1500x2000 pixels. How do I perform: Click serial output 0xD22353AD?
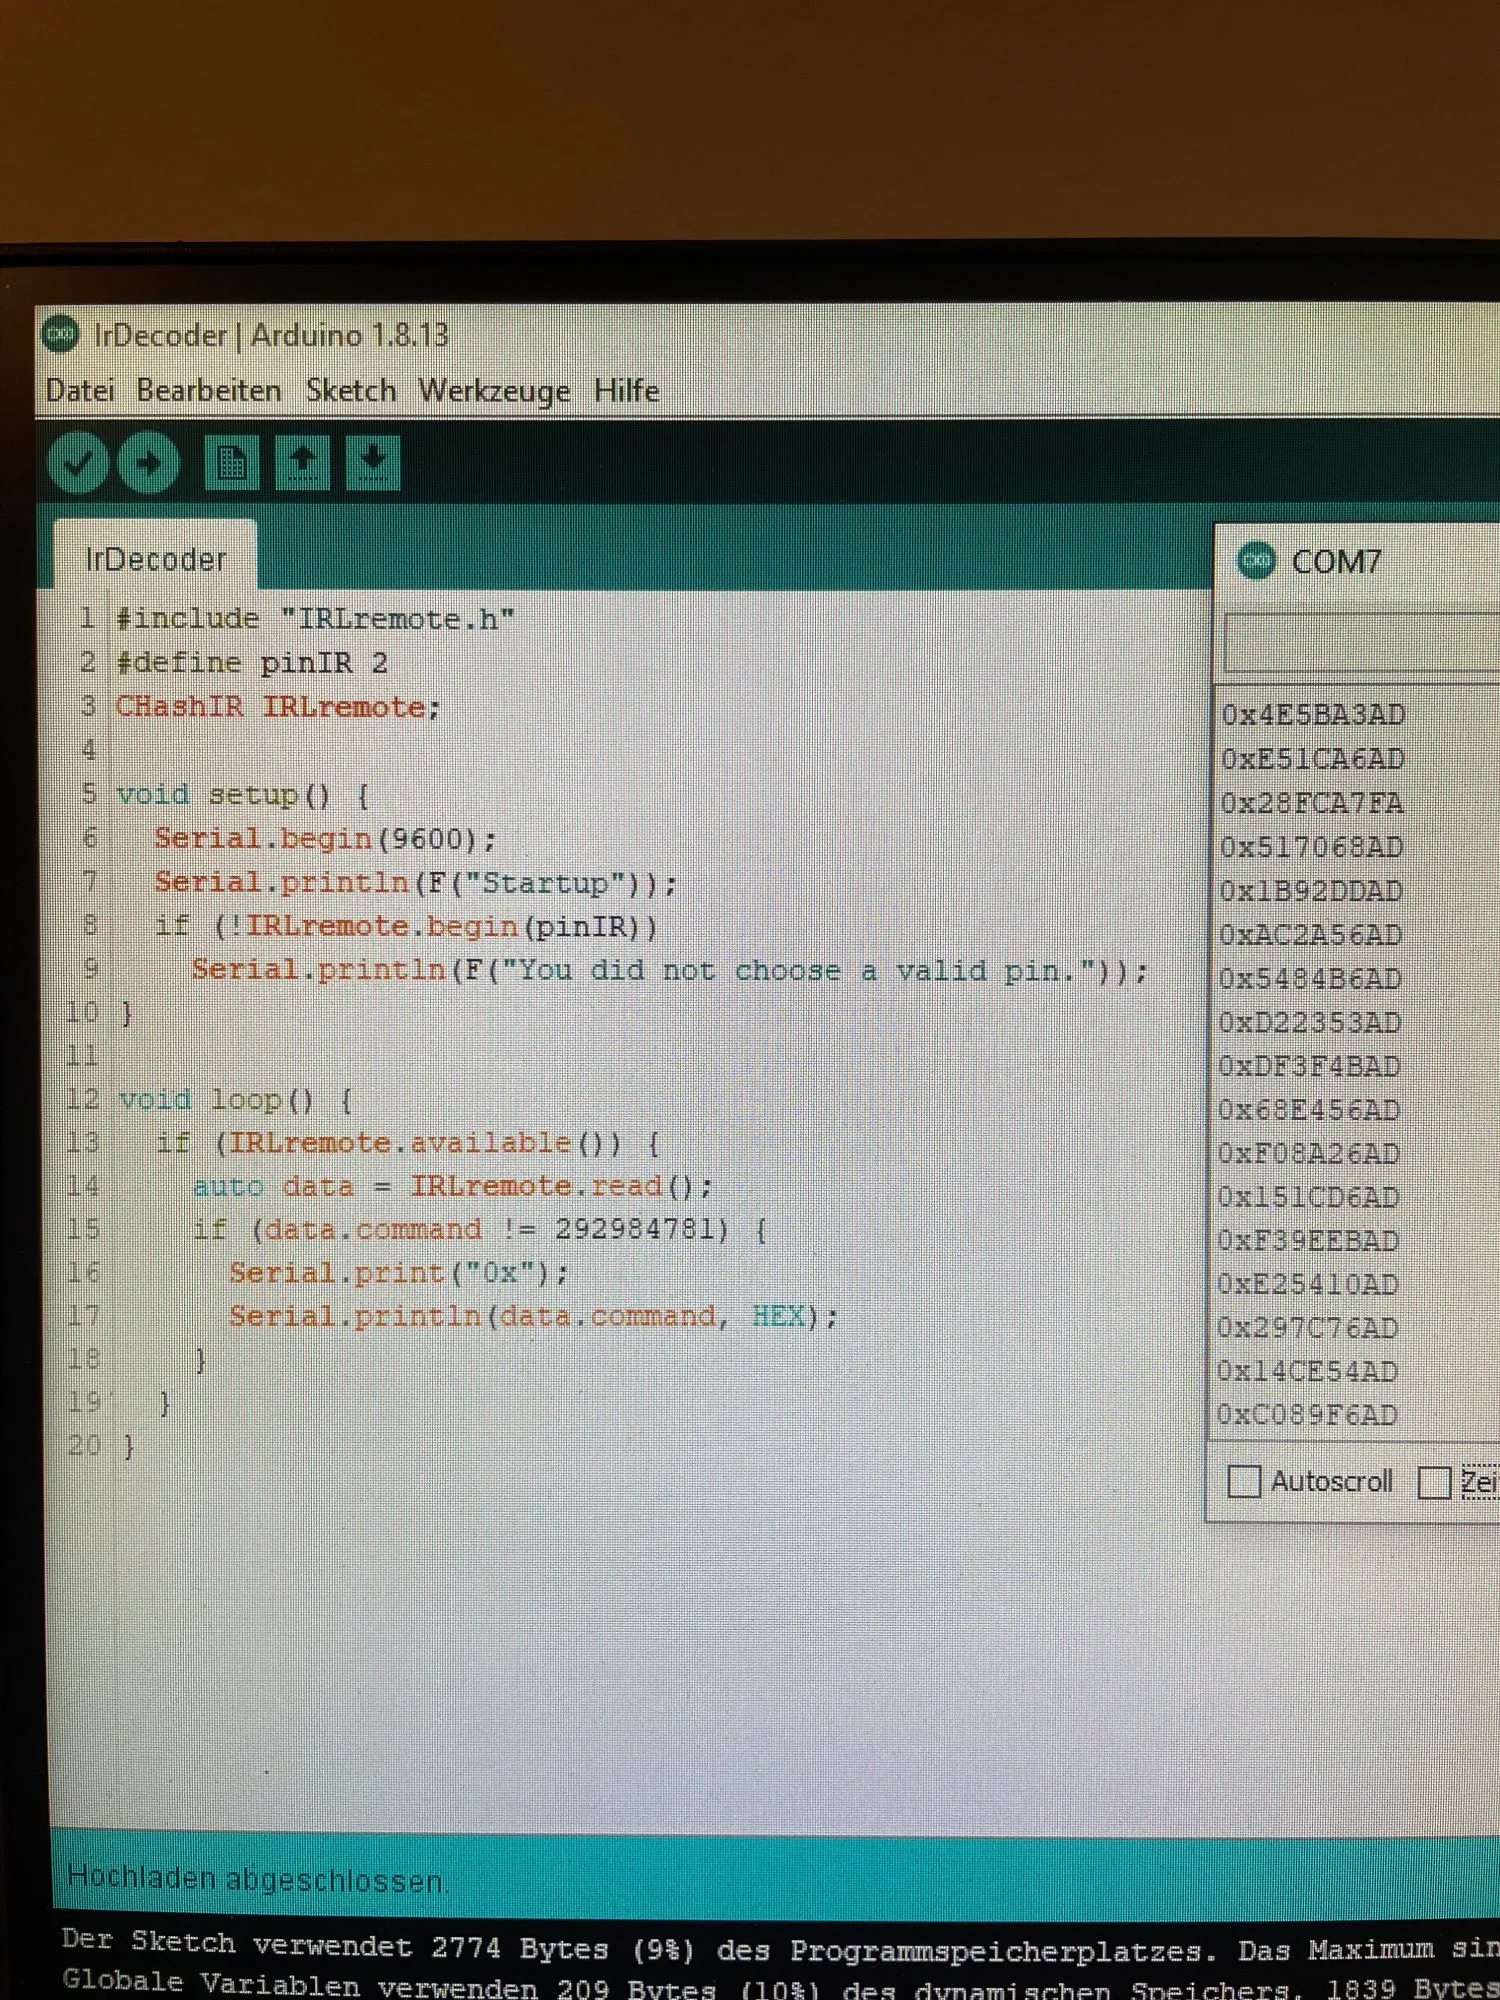1309,1023
